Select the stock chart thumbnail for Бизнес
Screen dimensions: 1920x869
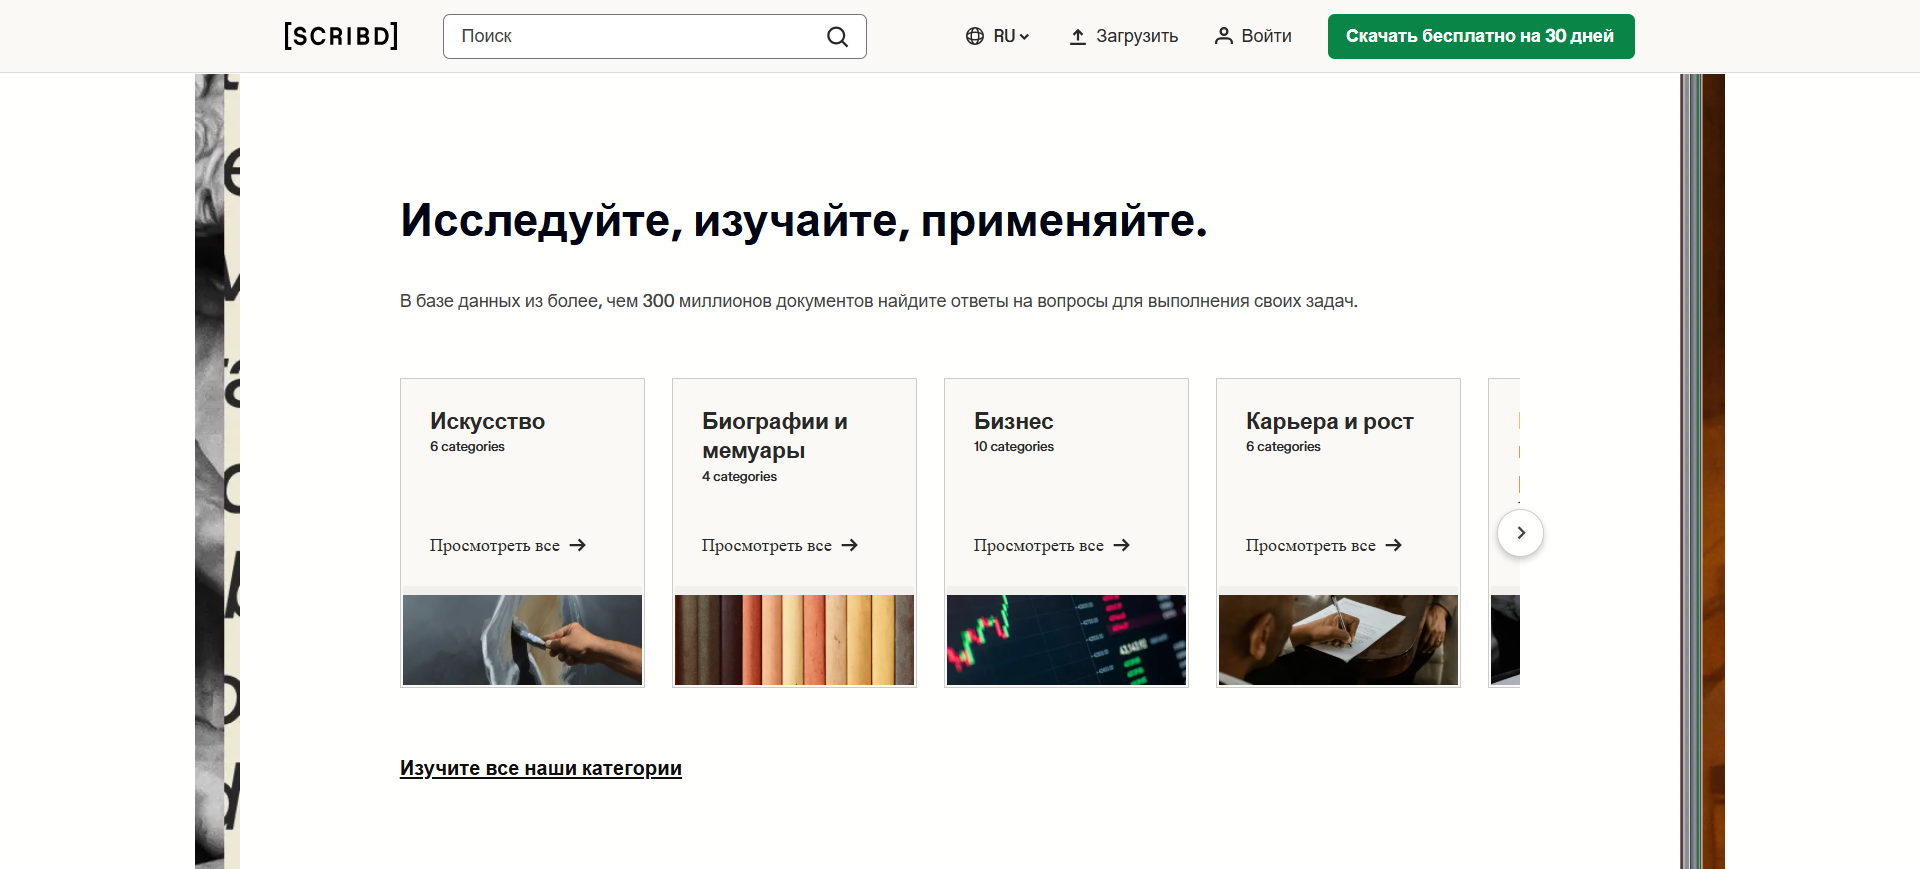[x=1066, y=640]
